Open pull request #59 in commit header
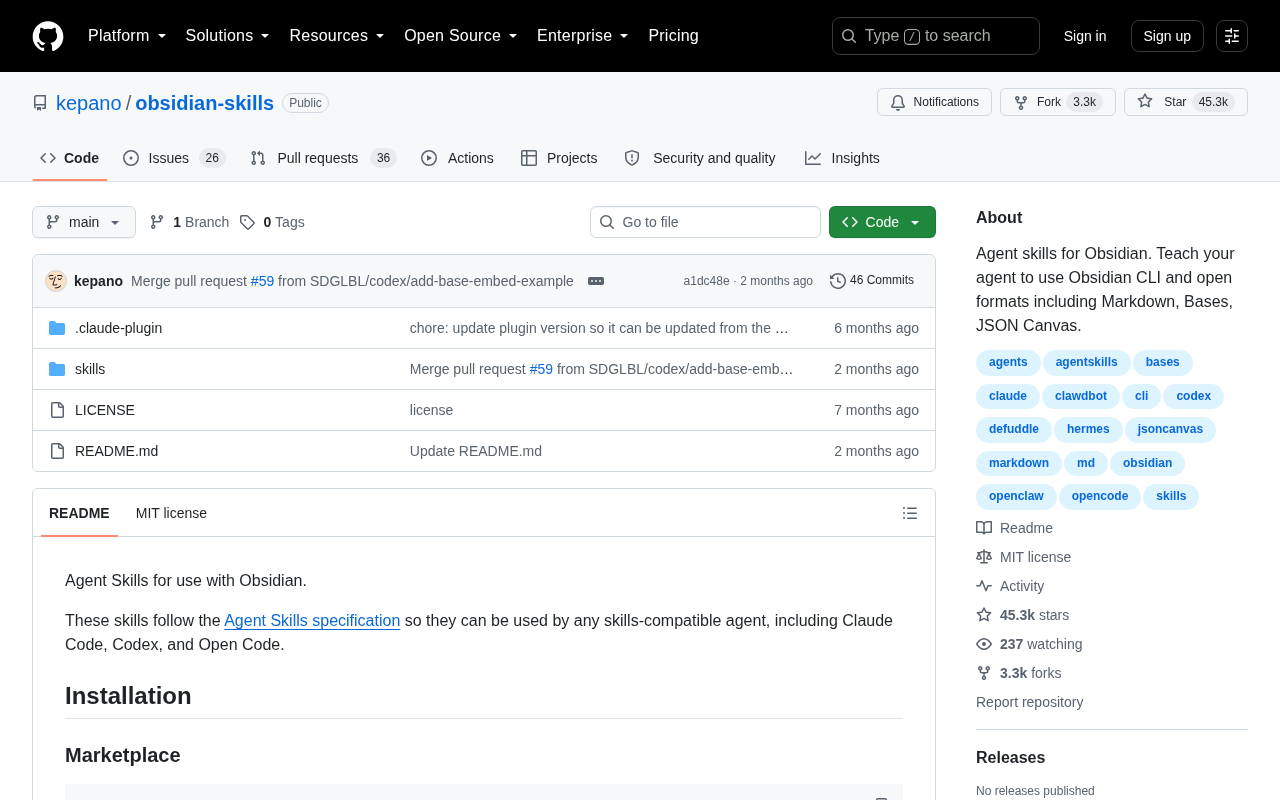This screenshot has height=800, width=1280. tap(262, 281)
